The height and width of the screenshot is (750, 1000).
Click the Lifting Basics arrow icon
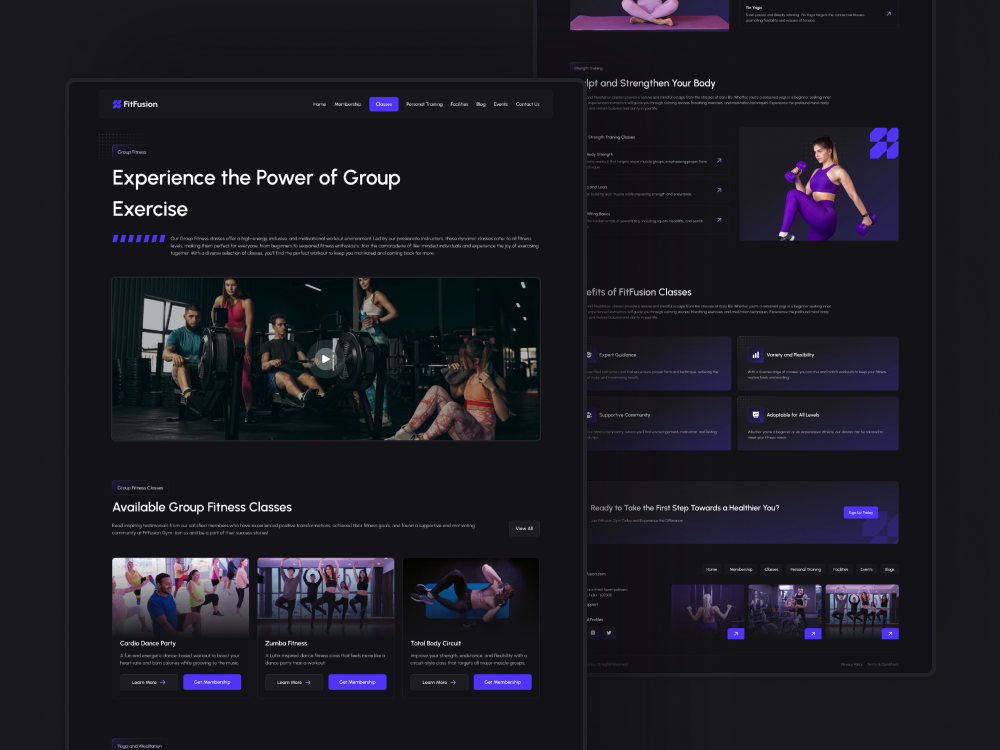tap(718, 219)
